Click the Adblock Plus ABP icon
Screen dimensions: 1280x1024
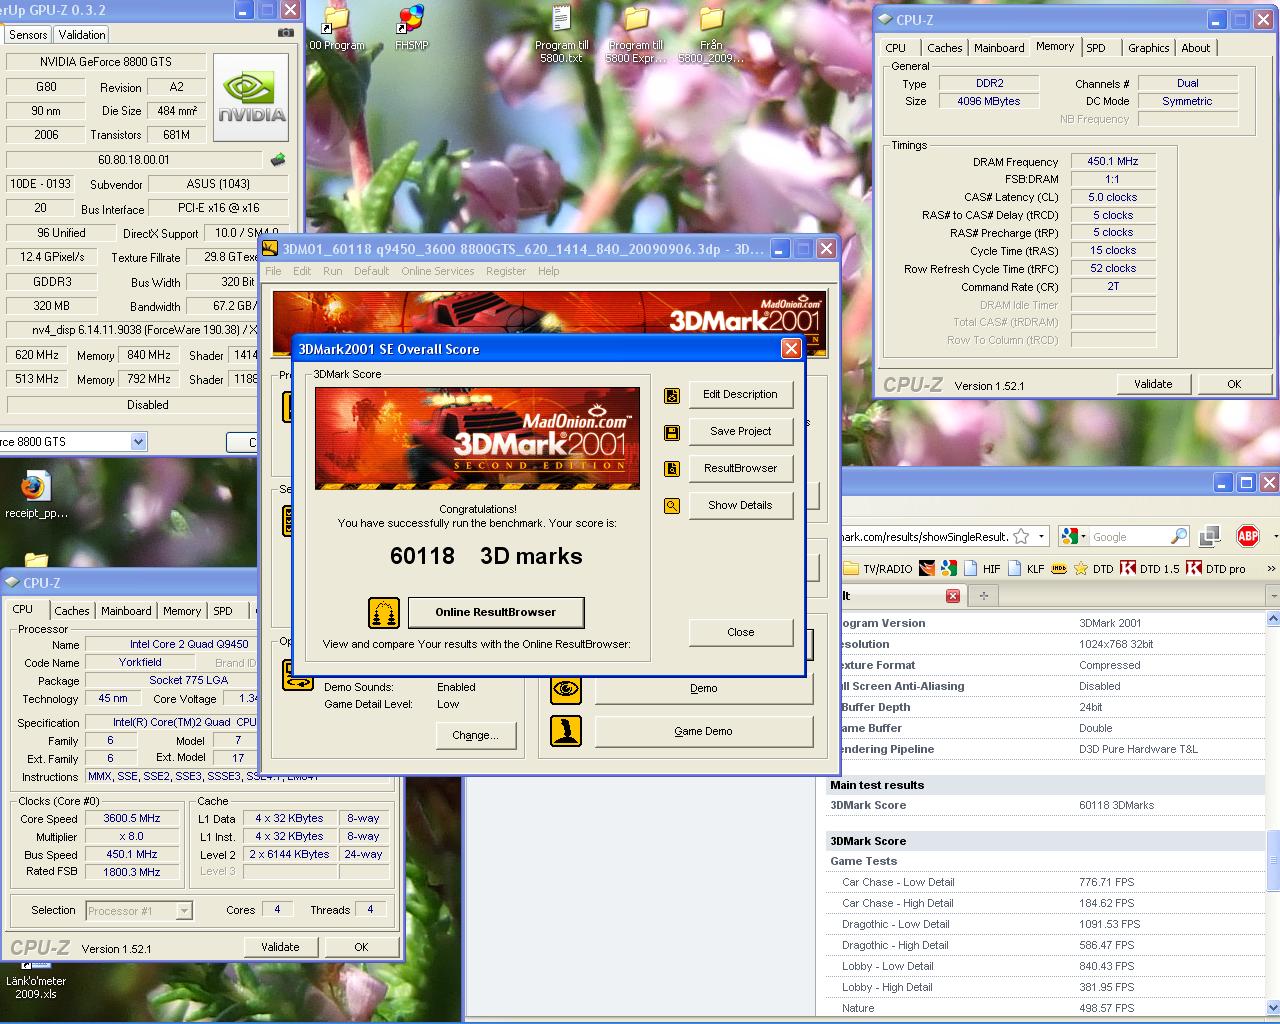[1247, 537]
